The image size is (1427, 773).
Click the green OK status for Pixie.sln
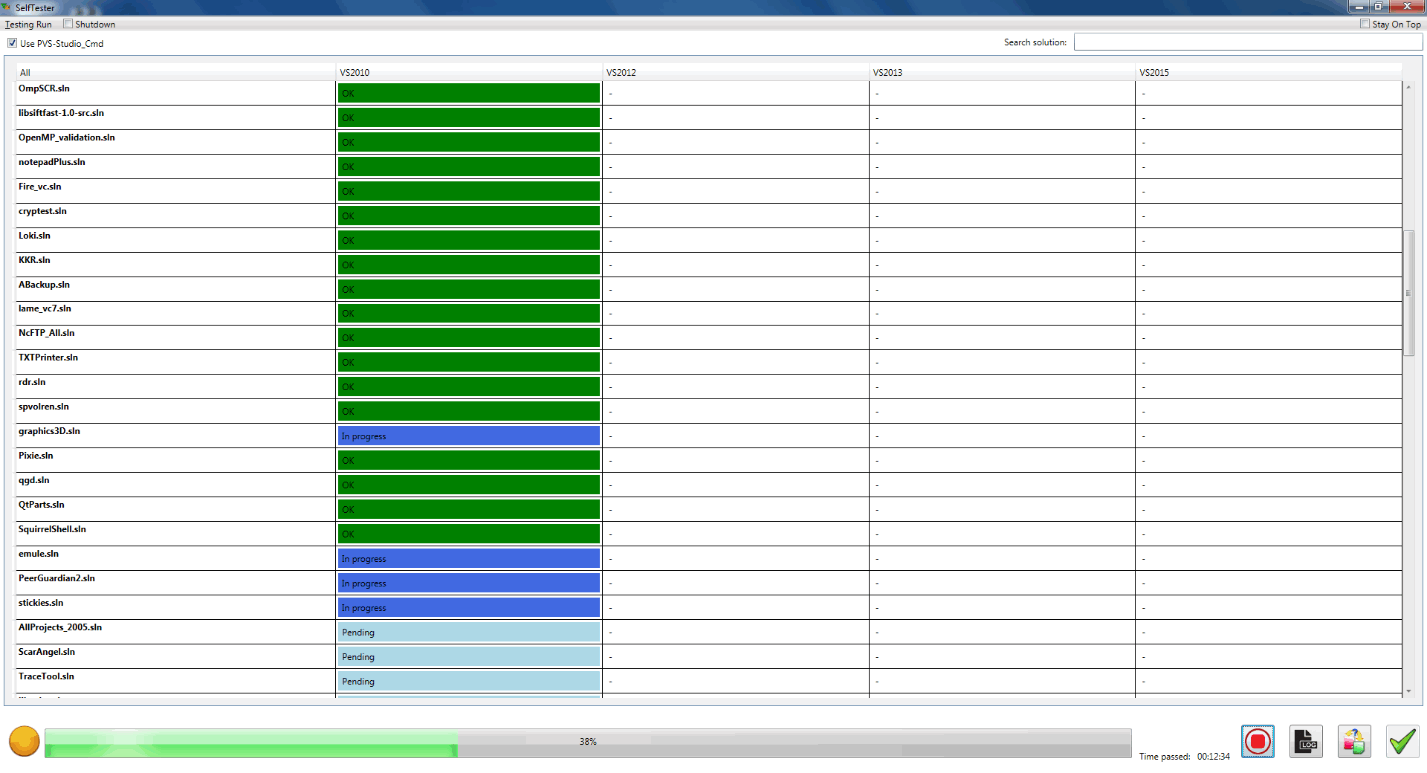pyautogui.click(x=469, y=461)
